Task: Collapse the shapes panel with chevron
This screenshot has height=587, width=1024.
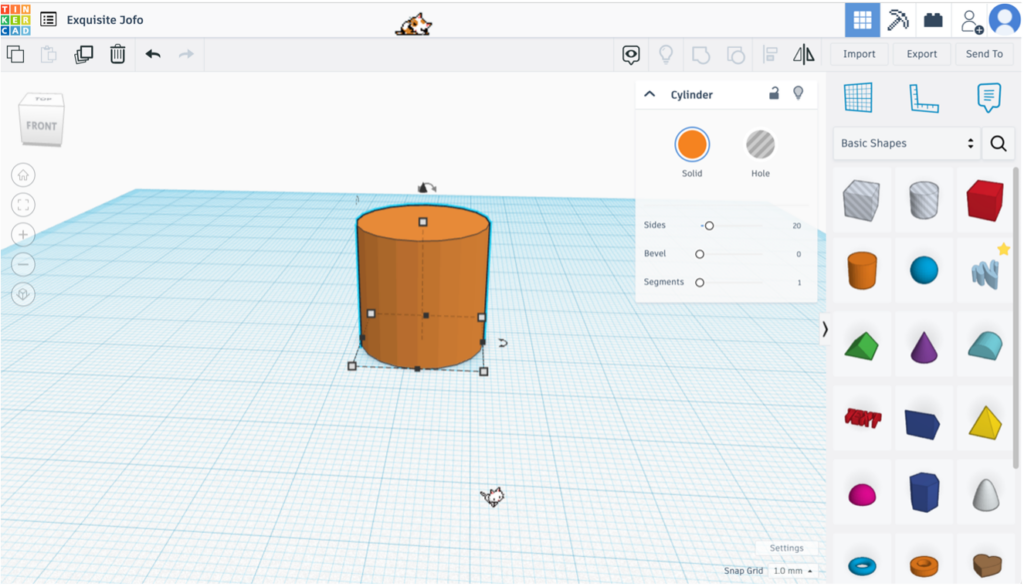Action: (825, 329)
